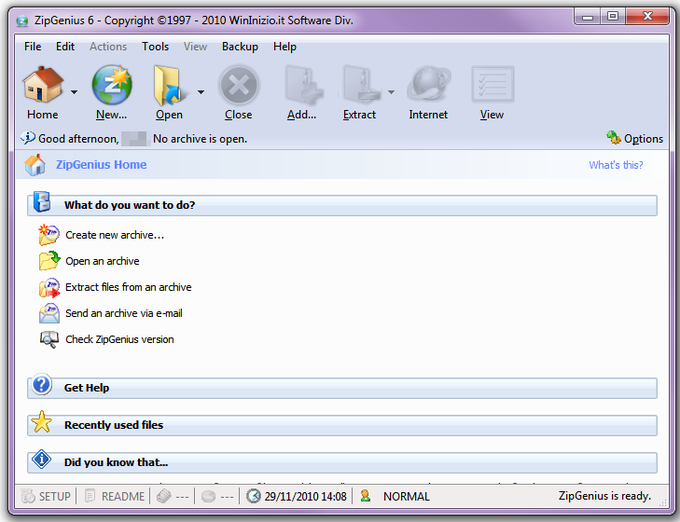Click the info icon beside Good afternoon
The width and height of the screenshot is (680, 522).
tap(28, 138)
